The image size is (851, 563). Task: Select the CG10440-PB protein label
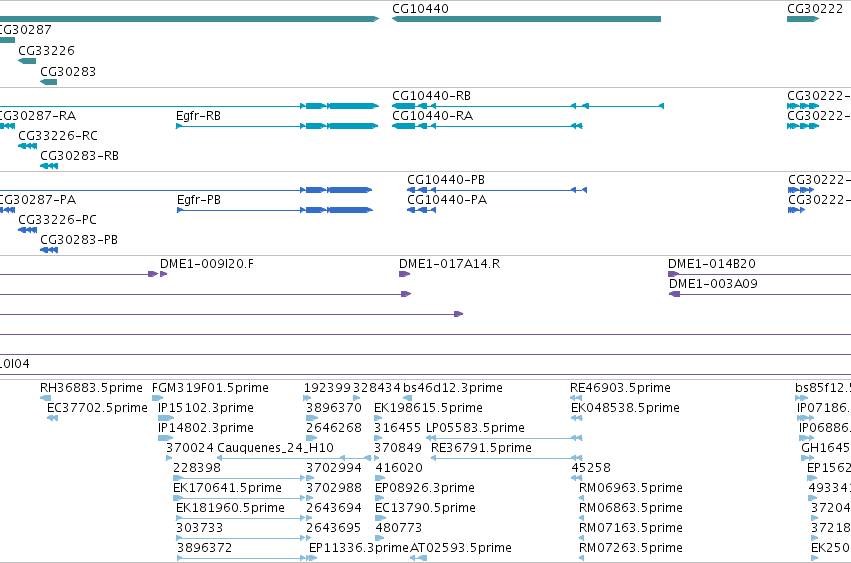446,180
